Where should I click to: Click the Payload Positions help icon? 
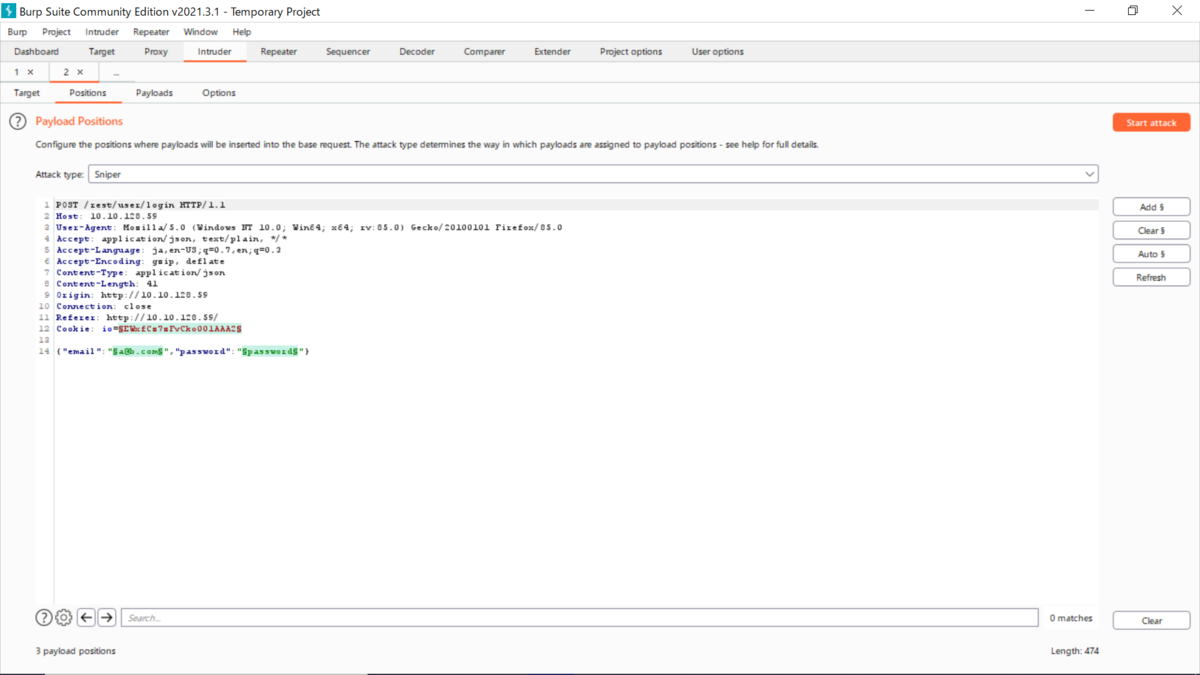18,121
